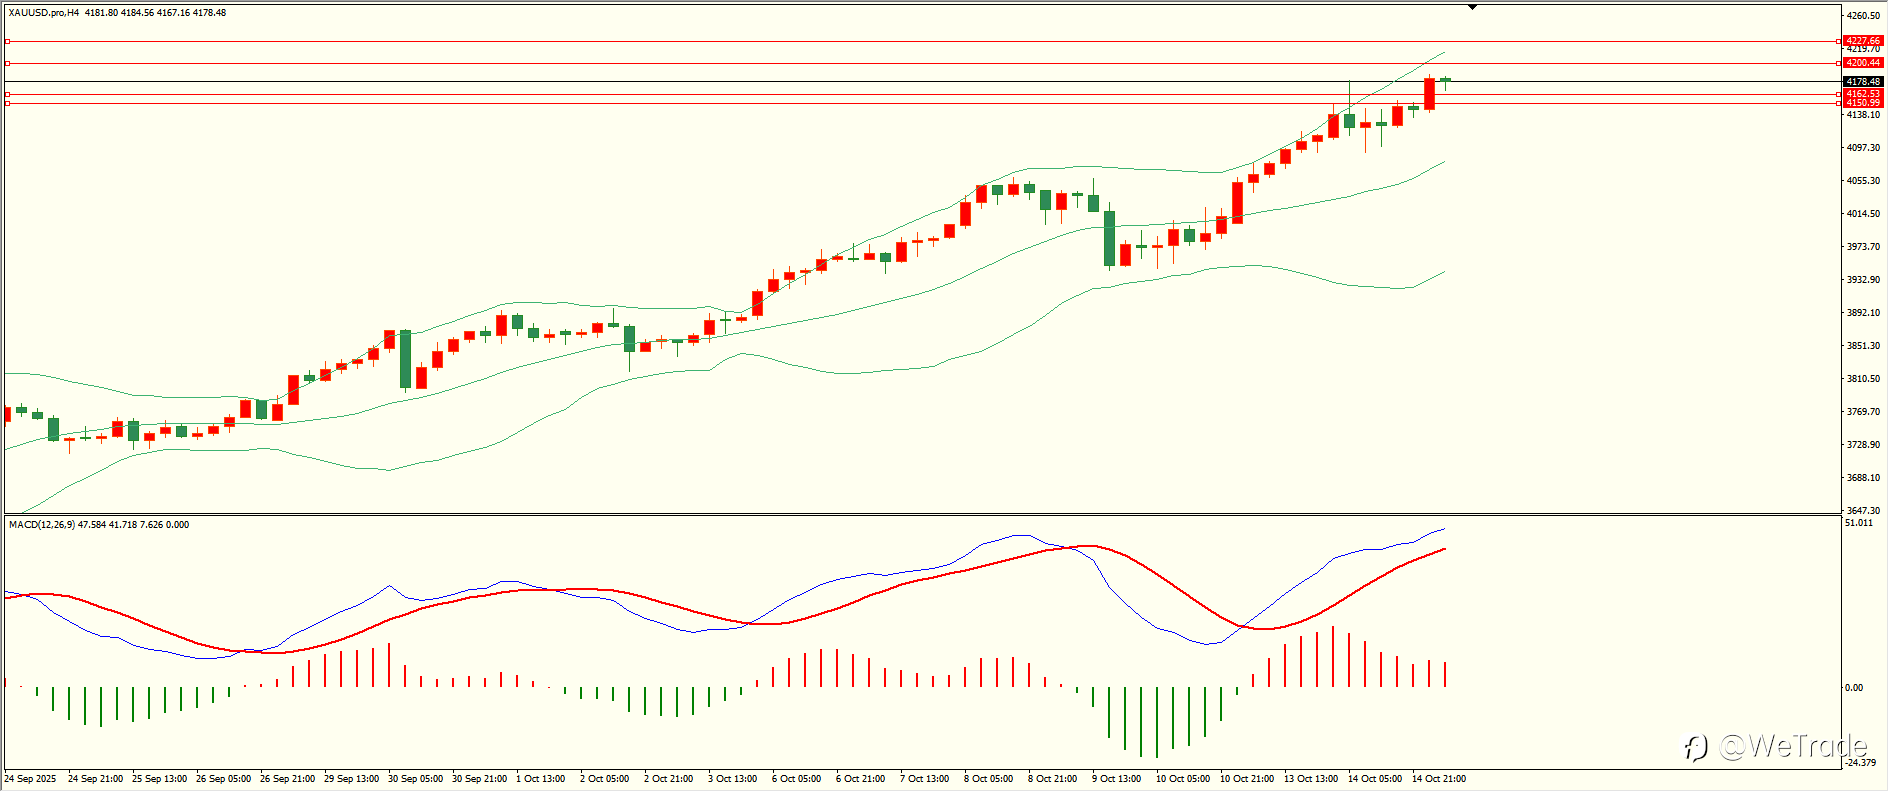Image resolution: width=1889 pixels, height=792 pixels.
Task: Click the MACD 0.00 scale level
Action: 1854,688
